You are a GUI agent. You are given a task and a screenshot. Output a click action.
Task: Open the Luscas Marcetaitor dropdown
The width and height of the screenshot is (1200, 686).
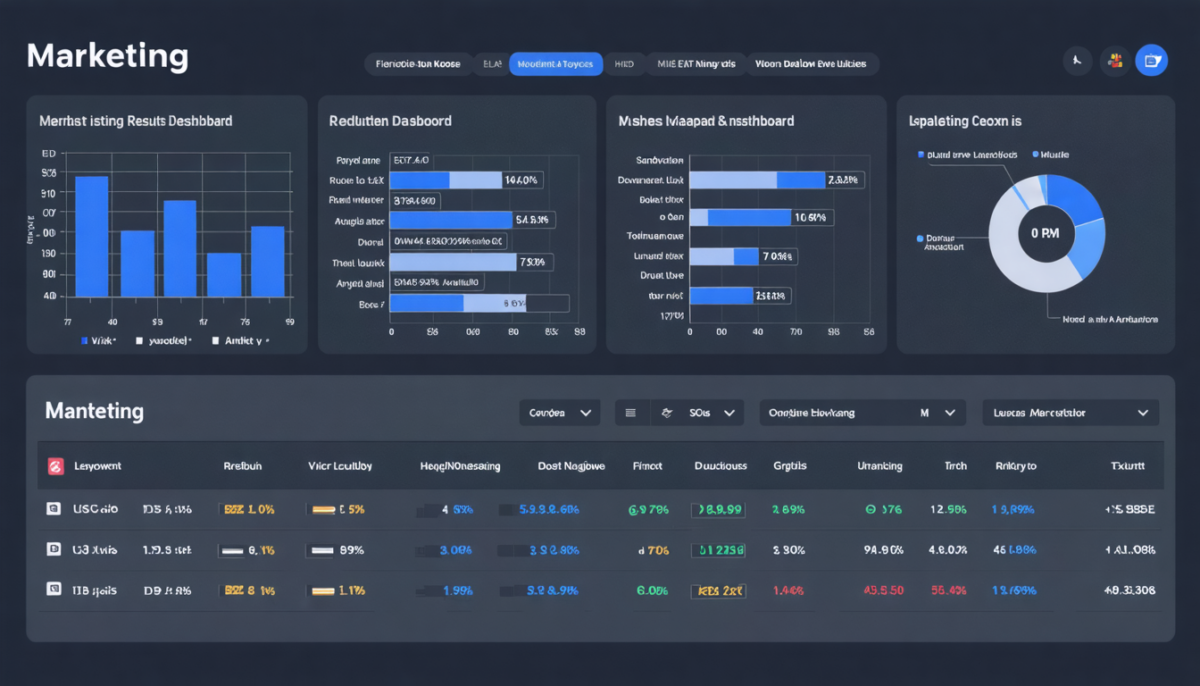tap(1071, 412)
